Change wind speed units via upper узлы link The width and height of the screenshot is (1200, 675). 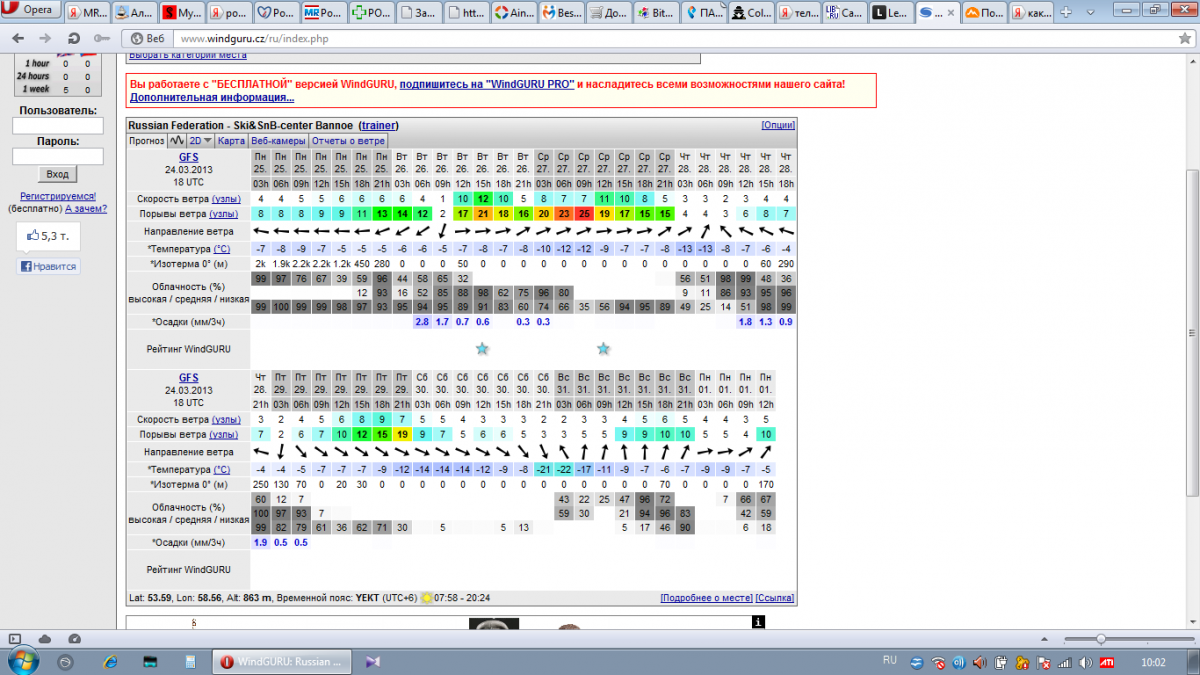click(224, 199)
